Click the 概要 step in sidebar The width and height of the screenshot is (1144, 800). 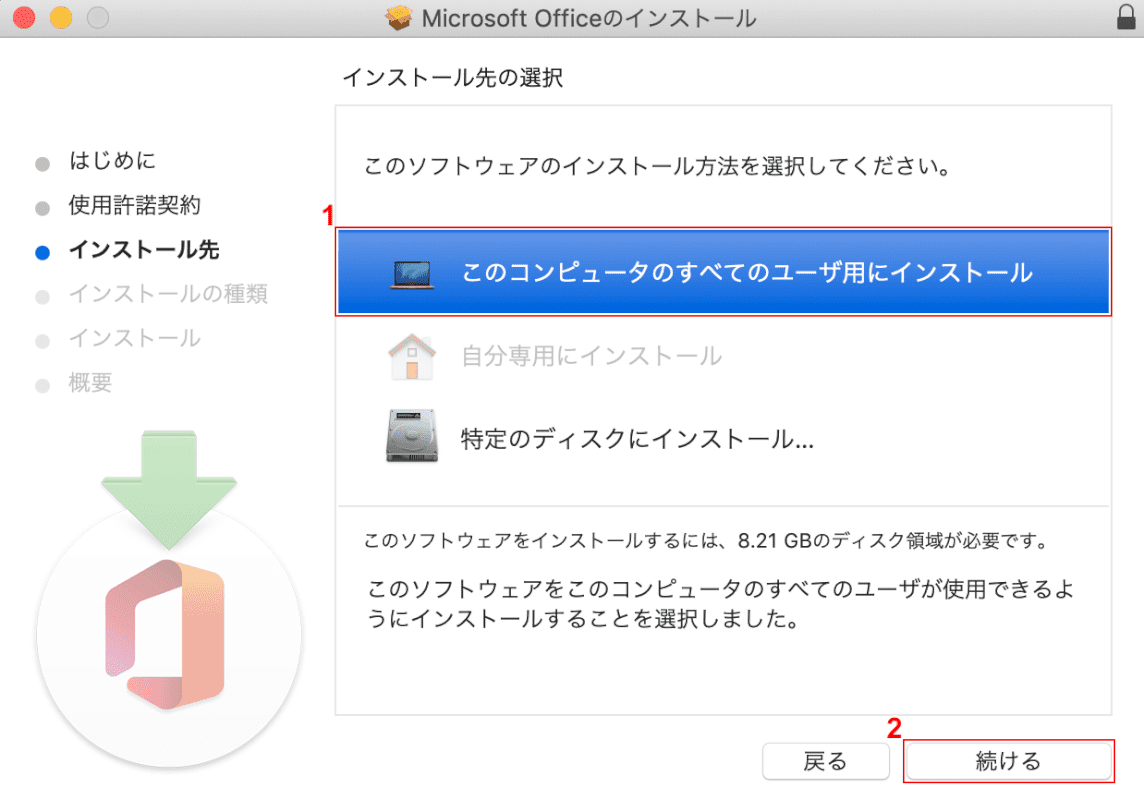[90, 383]
